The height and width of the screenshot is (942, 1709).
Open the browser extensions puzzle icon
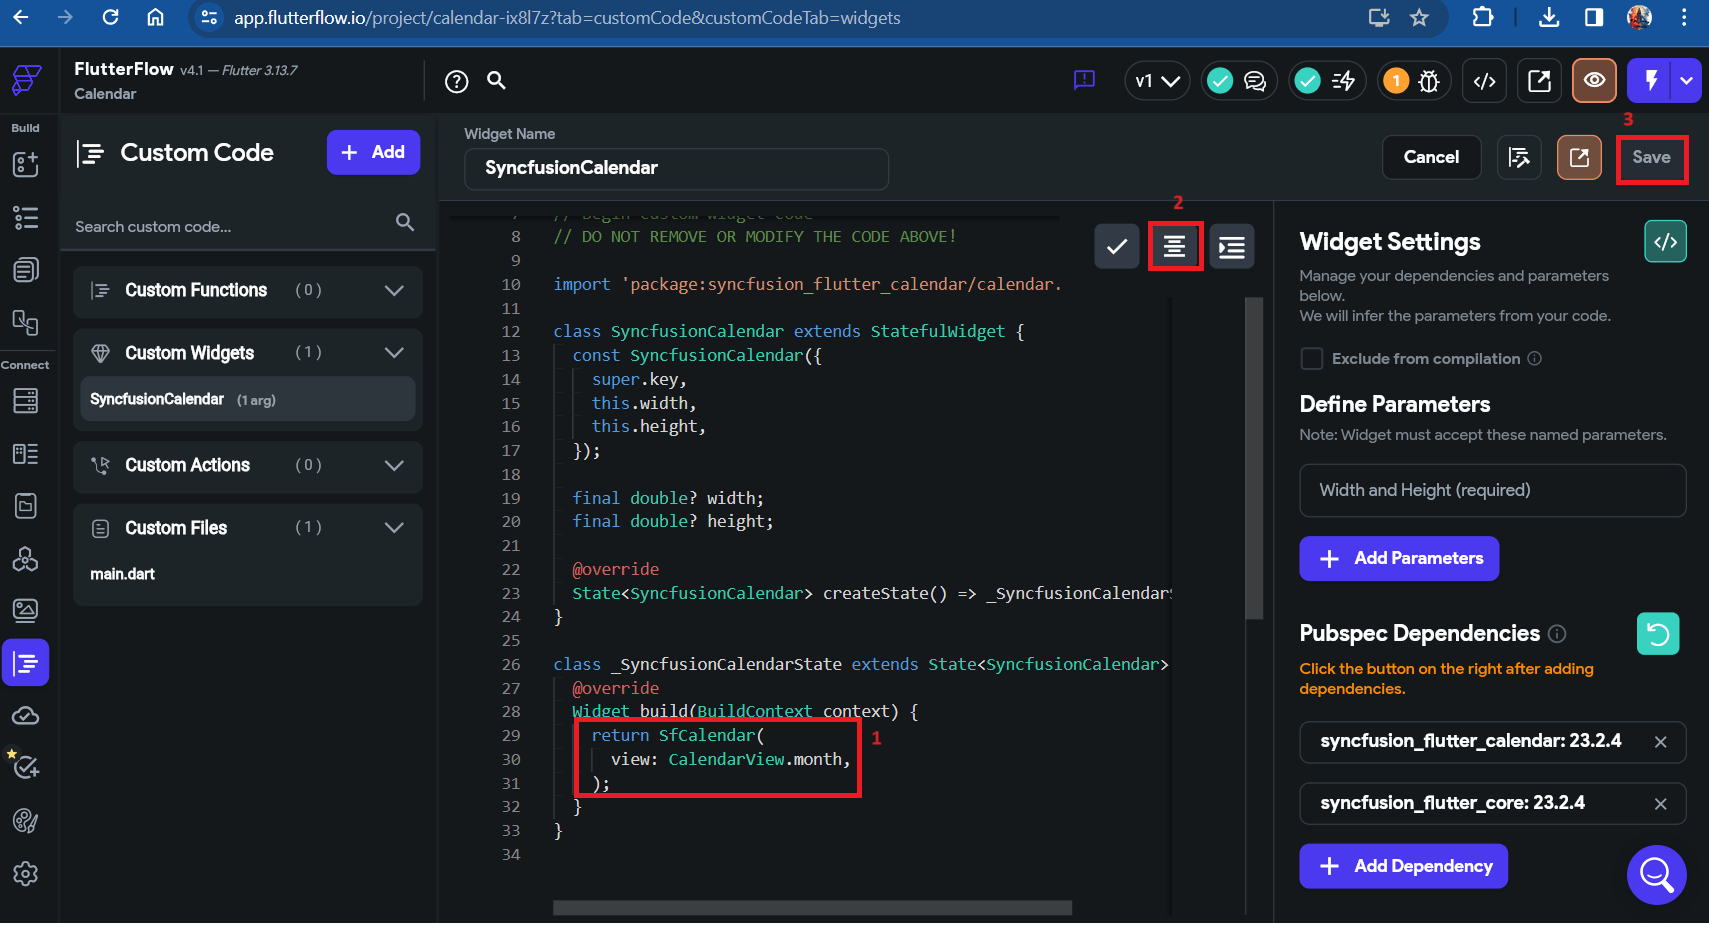[x=1483, y=17]
